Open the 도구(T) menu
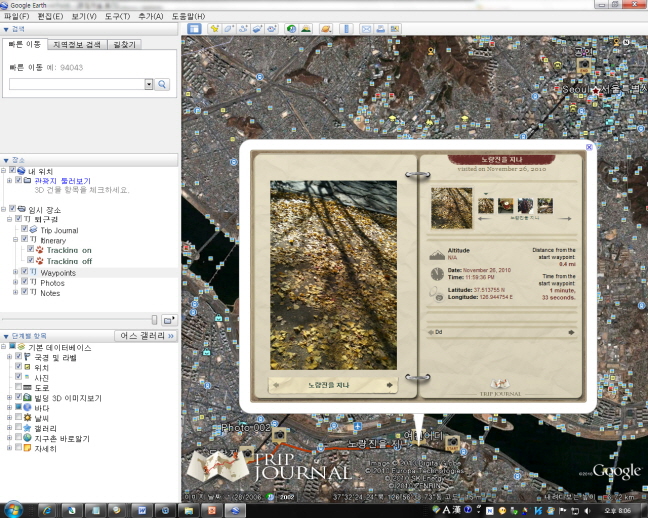Image resolution: width=648 pixels, height=518 pixels. click(x=117, y=16)
